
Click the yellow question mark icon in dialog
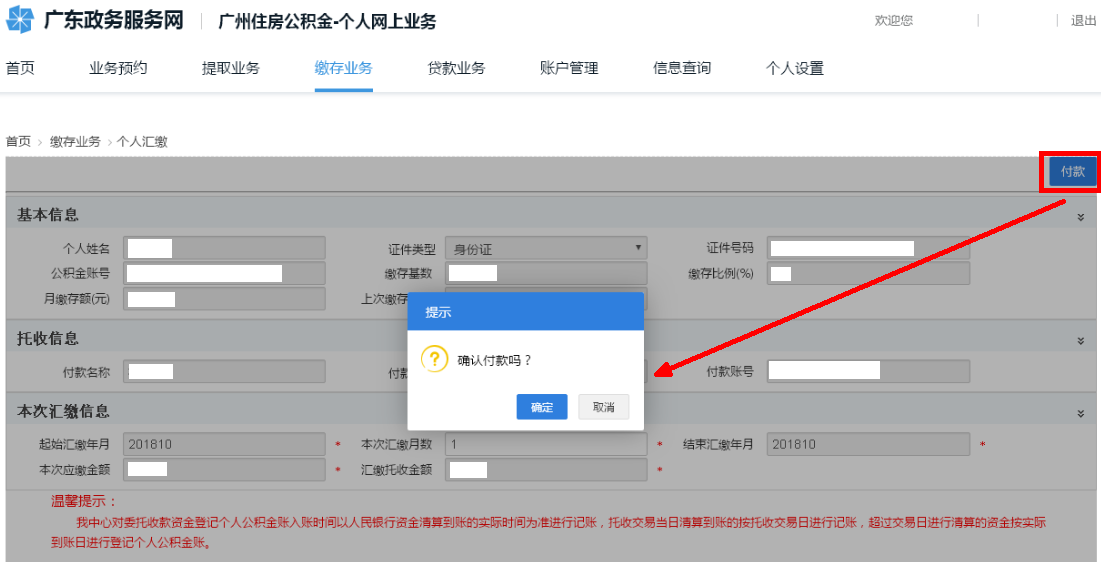coord(434,359)
